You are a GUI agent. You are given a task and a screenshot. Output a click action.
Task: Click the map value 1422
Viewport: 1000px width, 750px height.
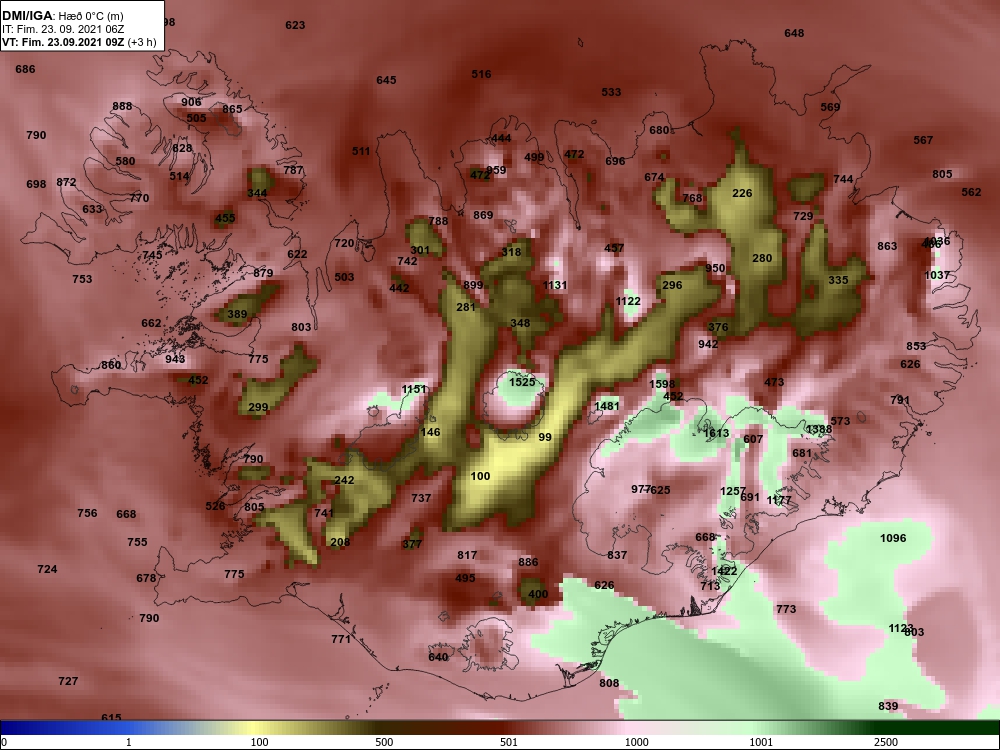[724, 571]
